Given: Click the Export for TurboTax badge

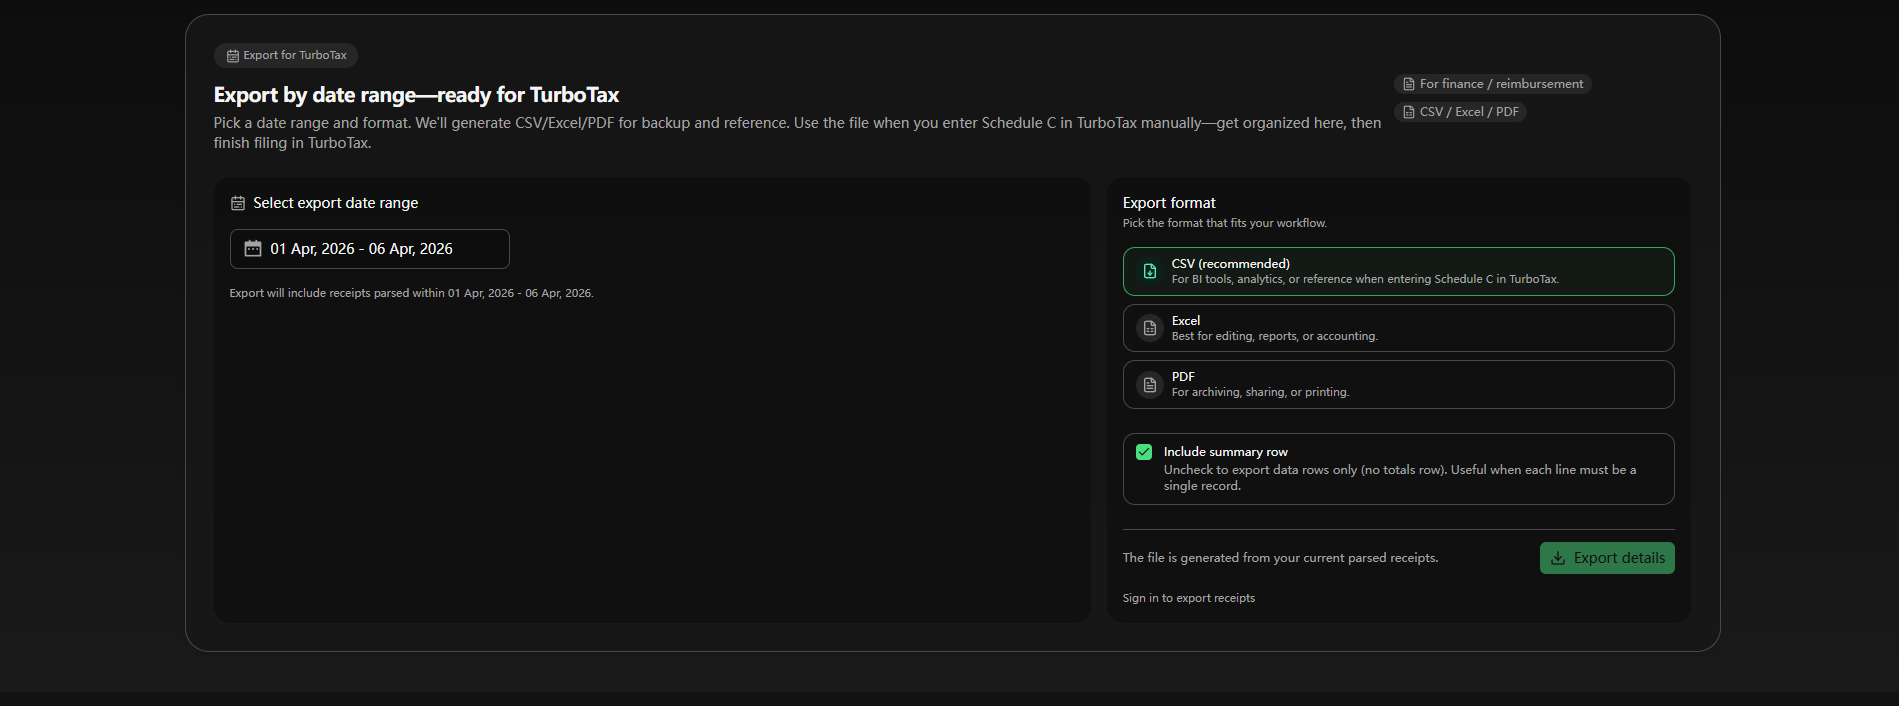Looking at the screenshot, I should [x=286, y=56].
